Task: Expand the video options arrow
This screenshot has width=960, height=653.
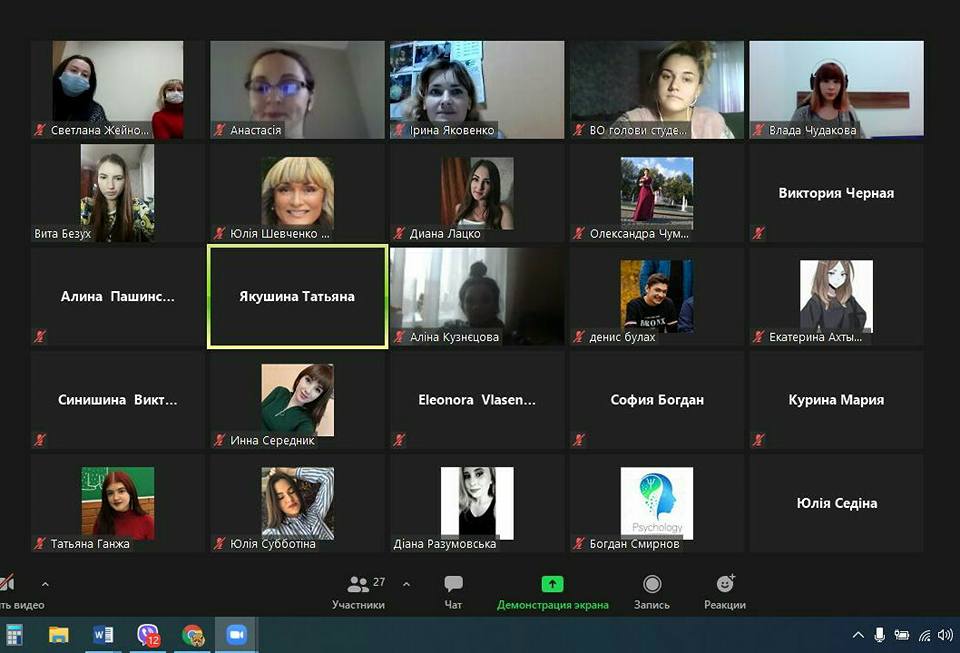Action: tap(45, 584)
